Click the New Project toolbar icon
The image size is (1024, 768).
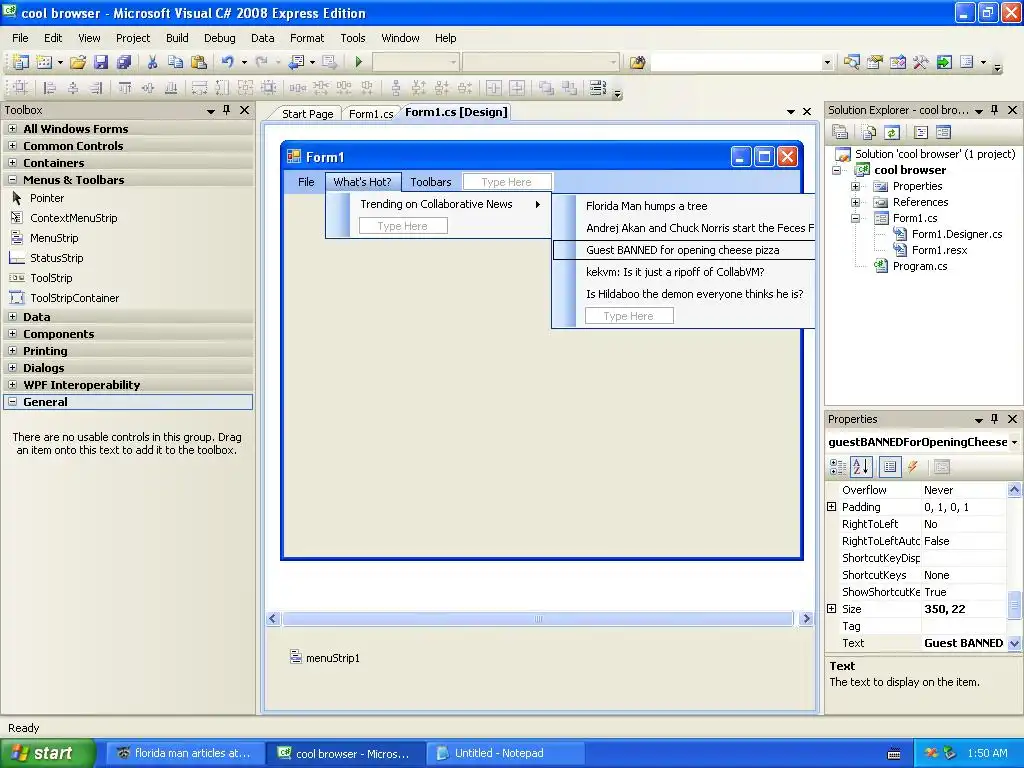coord(21,62)
